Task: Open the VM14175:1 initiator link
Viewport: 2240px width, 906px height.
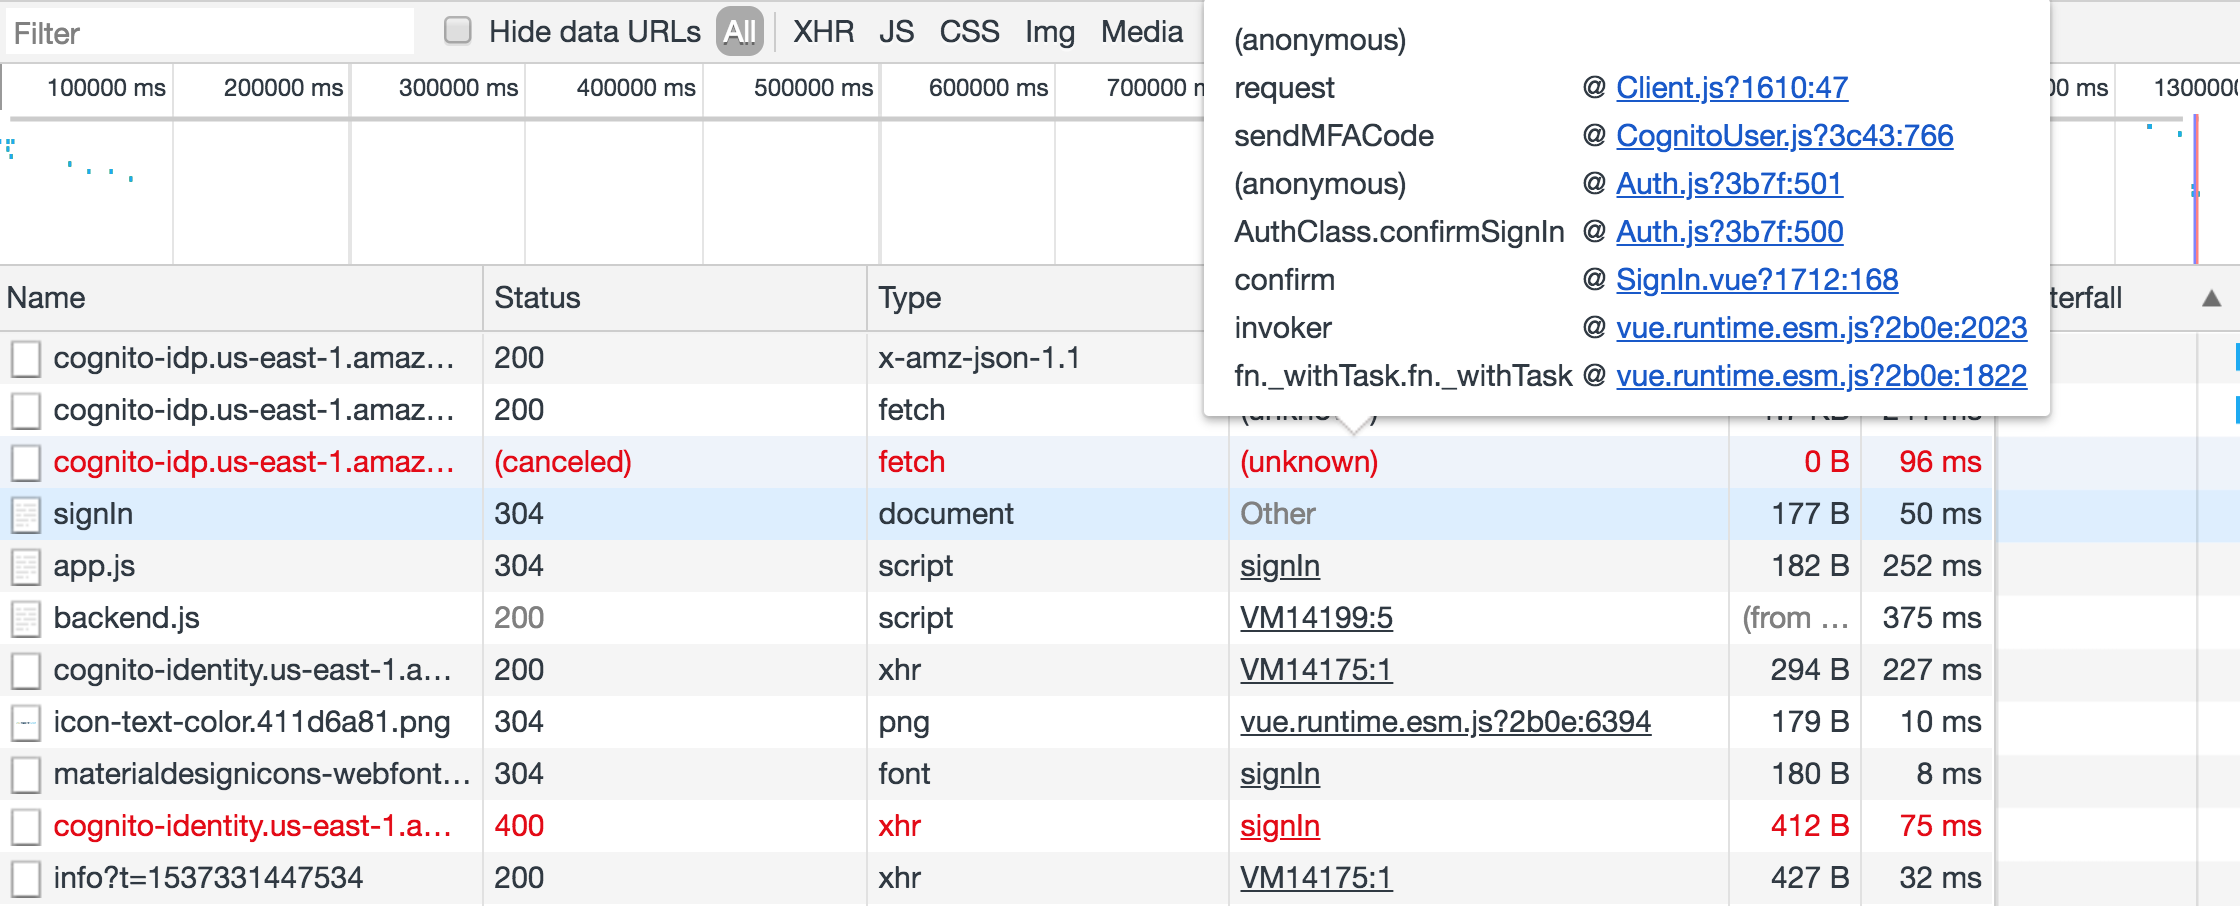Action: point(1316,670)
